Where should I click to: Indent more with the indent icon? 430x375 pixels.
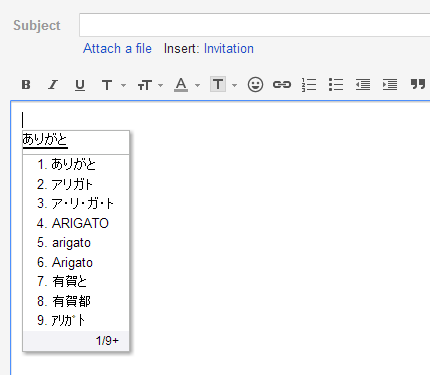coord(390,85)
